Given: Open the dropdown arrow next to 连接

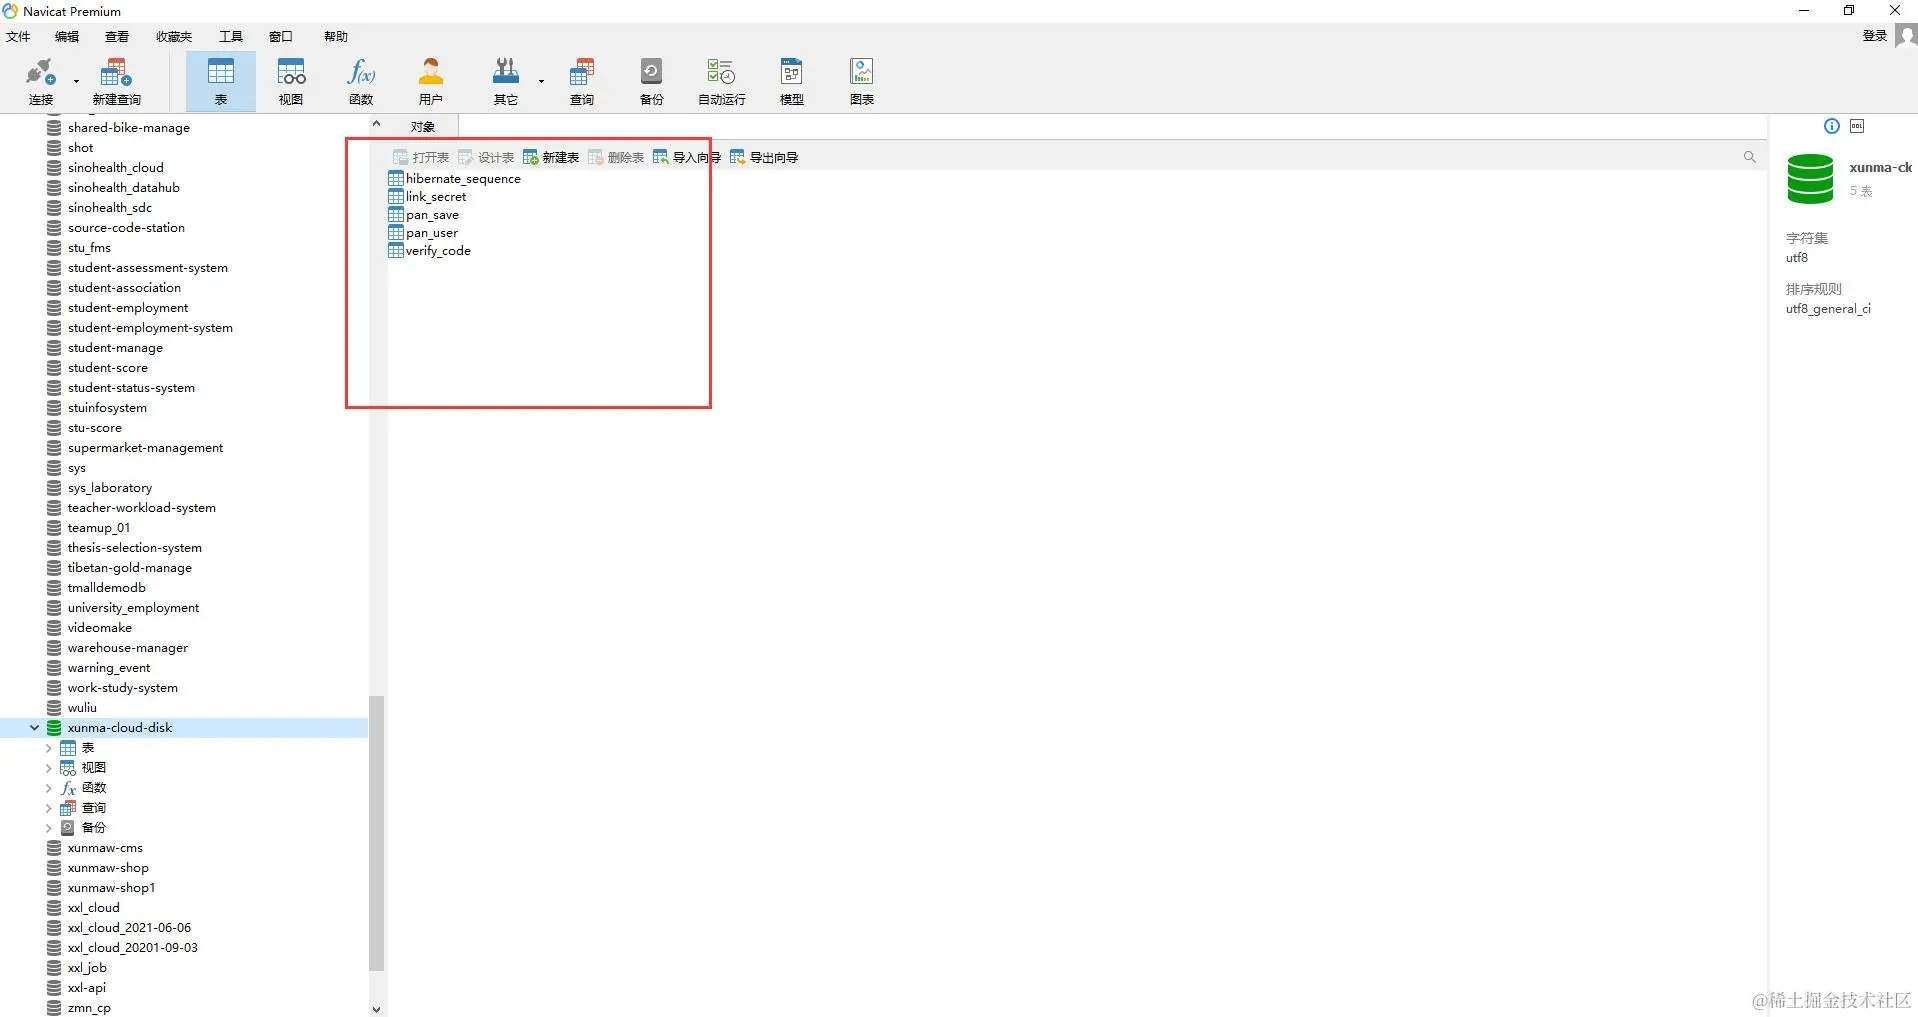Looking at the screenshot, I should [x=76, y=82].
